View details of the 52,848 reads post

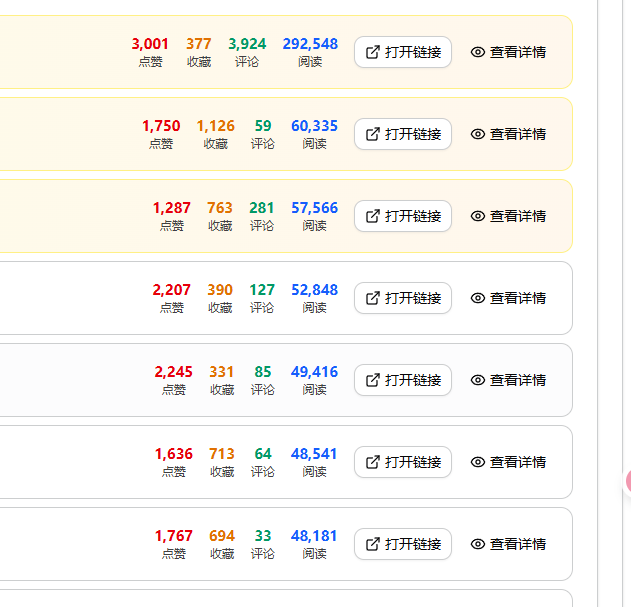coord(508,298)
